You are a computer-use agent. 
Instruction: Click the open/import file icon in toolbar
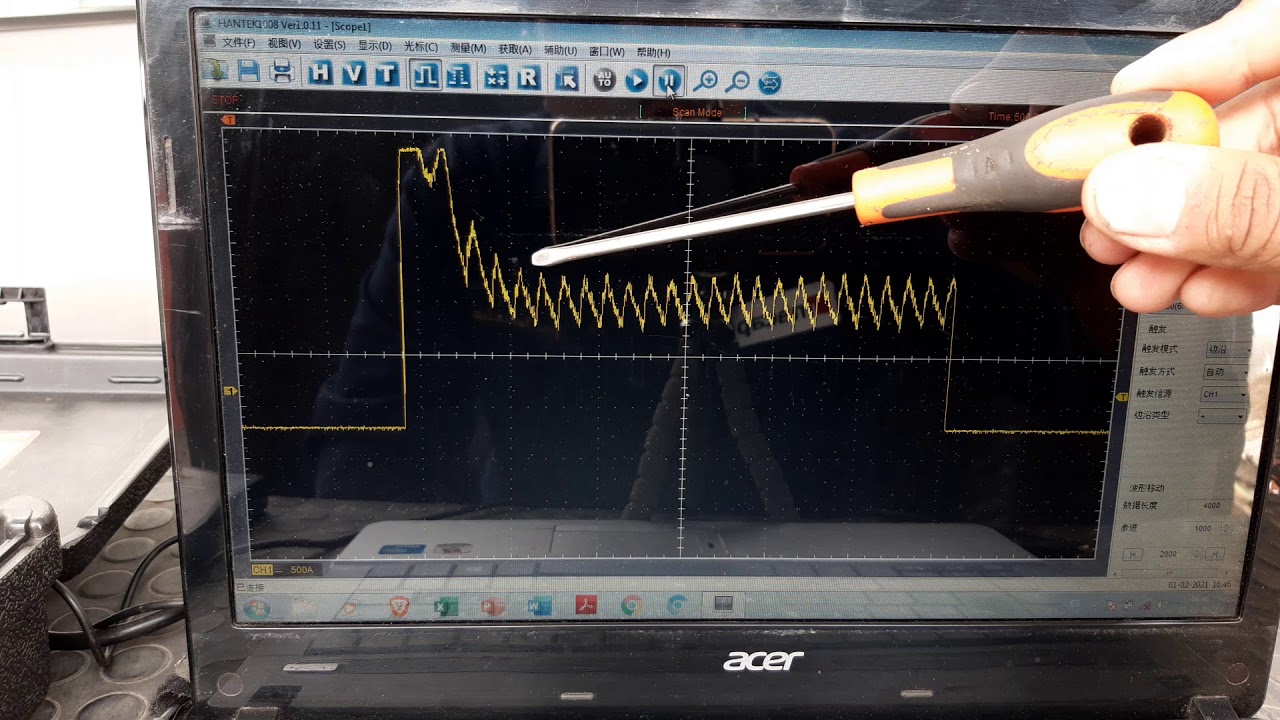215,71
